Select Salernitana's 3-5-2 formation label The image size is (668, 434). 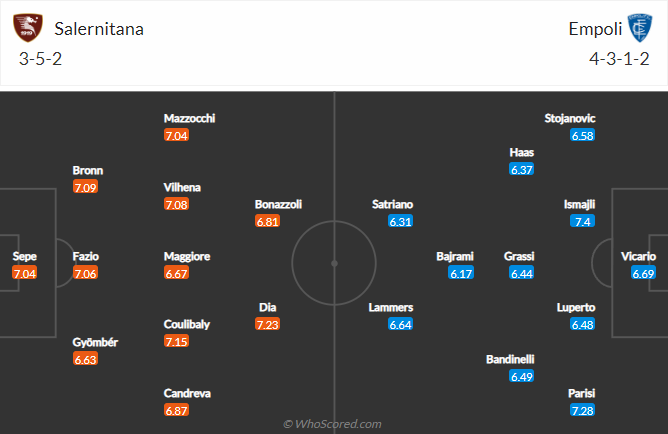click(x=39, y=59)
